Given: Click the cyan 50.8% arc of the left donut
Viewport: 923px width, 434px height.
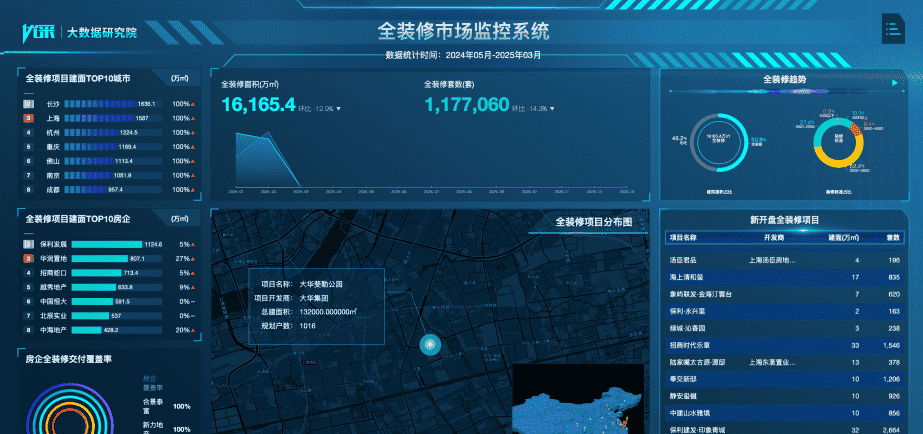Looking at the screenshot, I should (744, 142).
